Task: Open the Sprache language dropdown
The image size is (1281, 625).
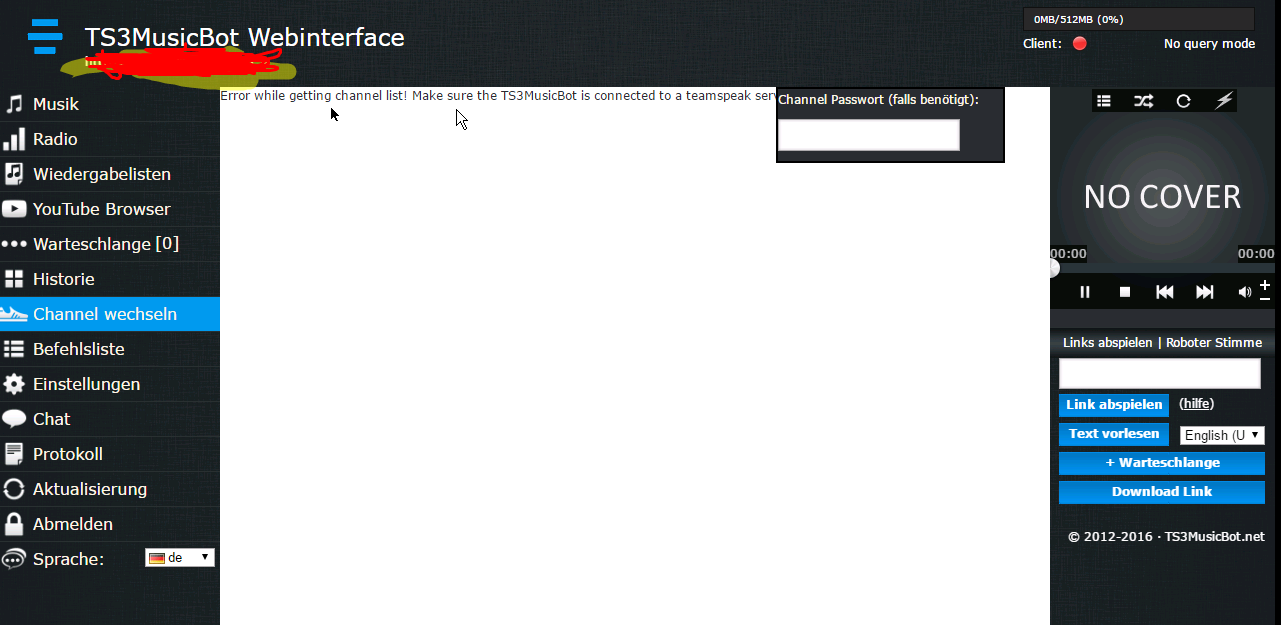Action: tap(180, 558)
